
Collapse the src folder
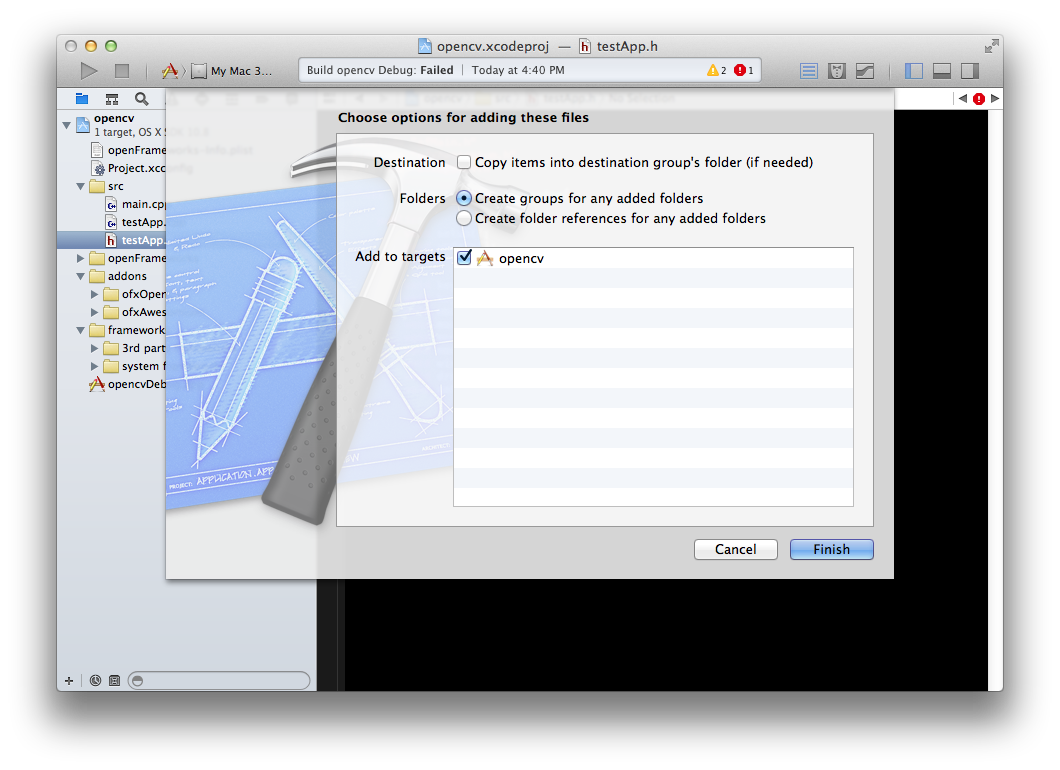80,186
